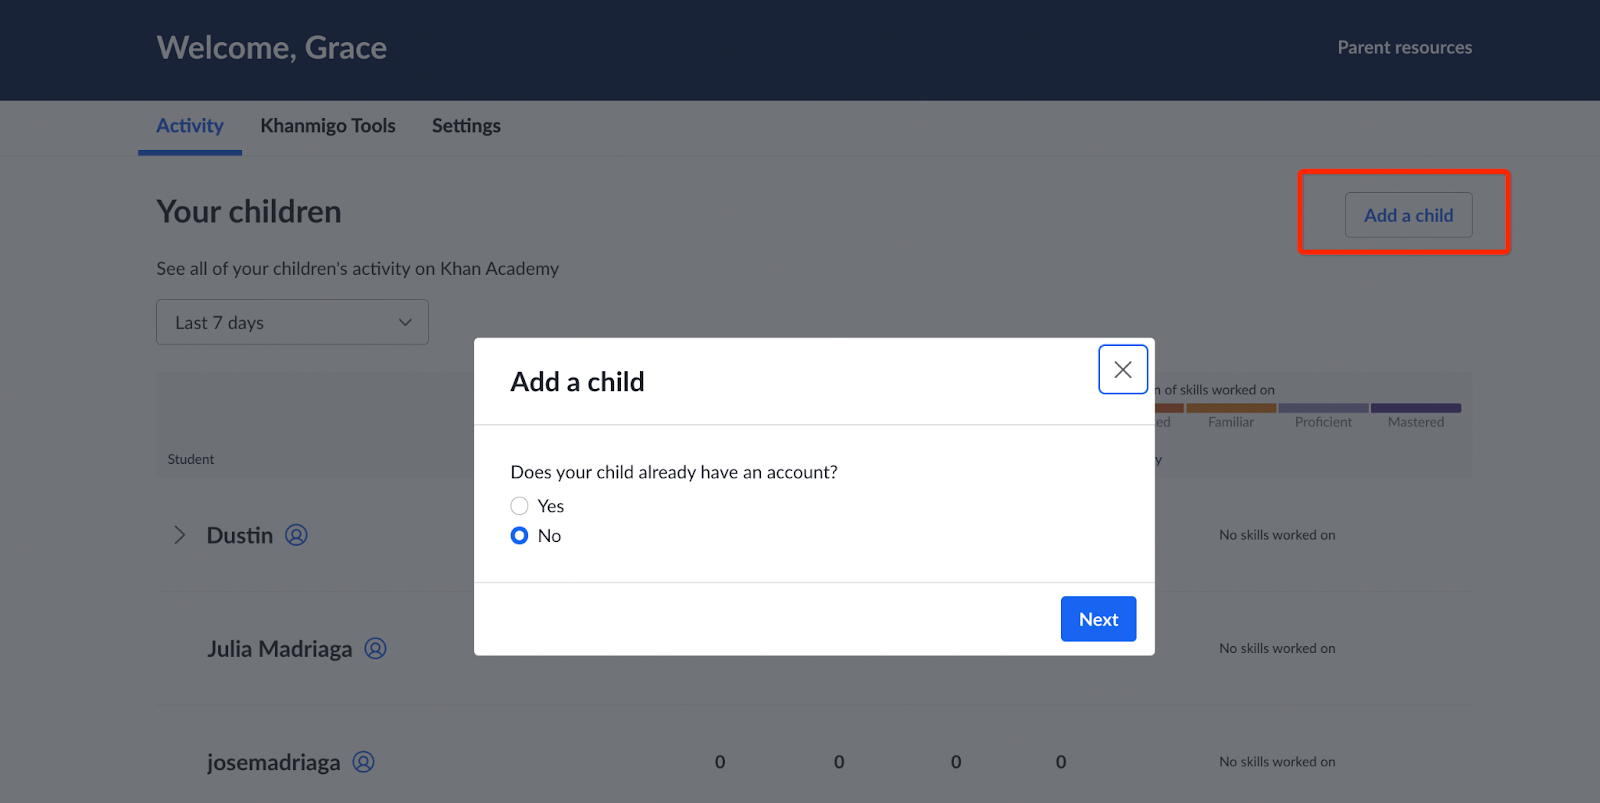The image size is (1600, 803).
Task: Click the Next button
Action: point(1098,619)
